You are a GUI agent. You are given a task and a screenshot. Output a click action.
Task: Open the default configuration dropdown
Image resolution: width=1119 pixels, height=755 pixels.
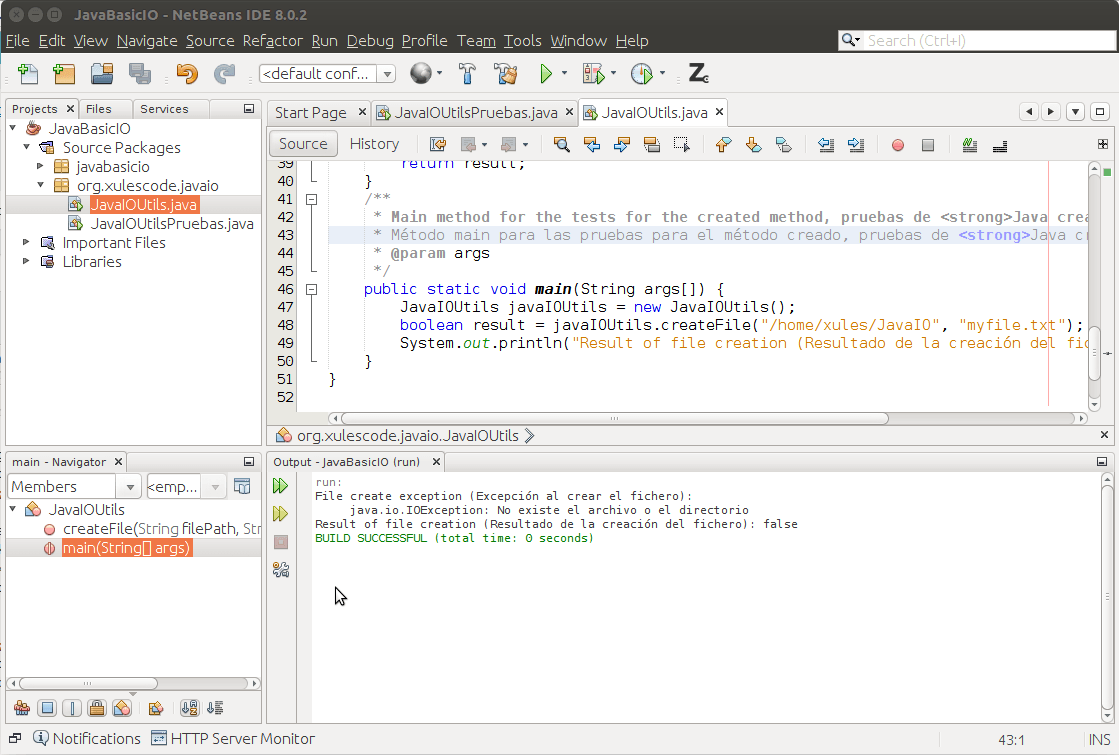click(387, 73)
